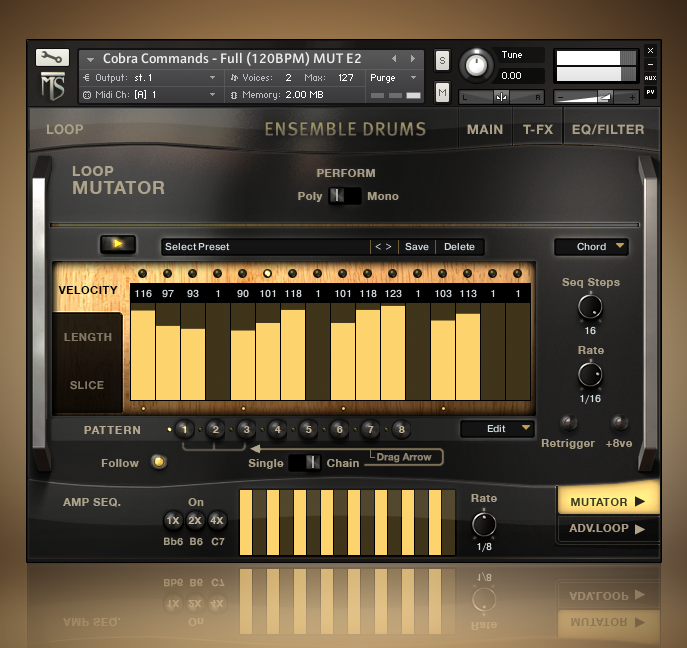Adjust the Amp Seq Rate knob 1/8
Image resolution: width=687 pixels, height=648 pixels.
[484, 524]
